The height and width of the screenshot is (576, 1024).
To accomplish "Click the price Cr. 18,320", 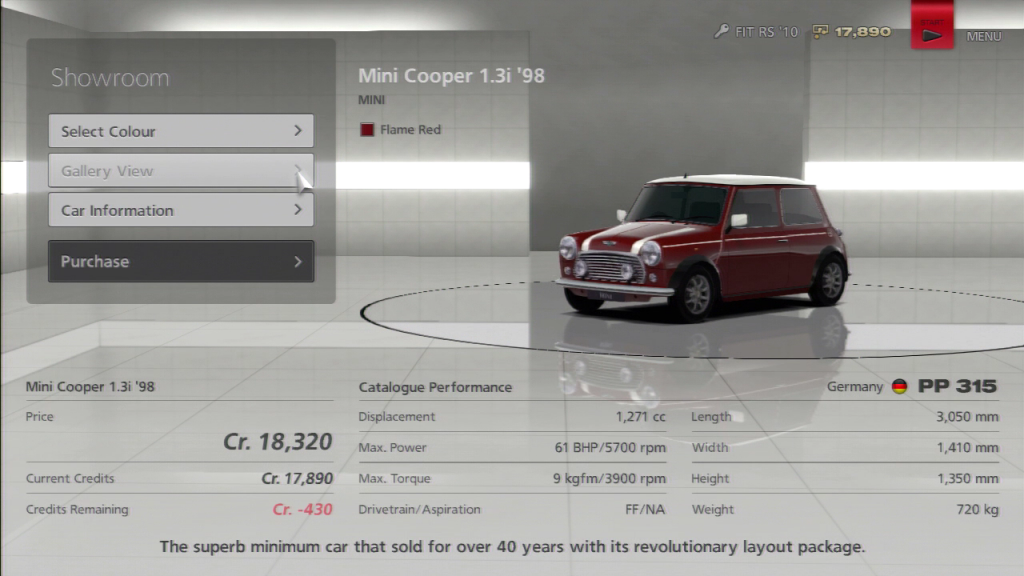I will tap(278, 441).
